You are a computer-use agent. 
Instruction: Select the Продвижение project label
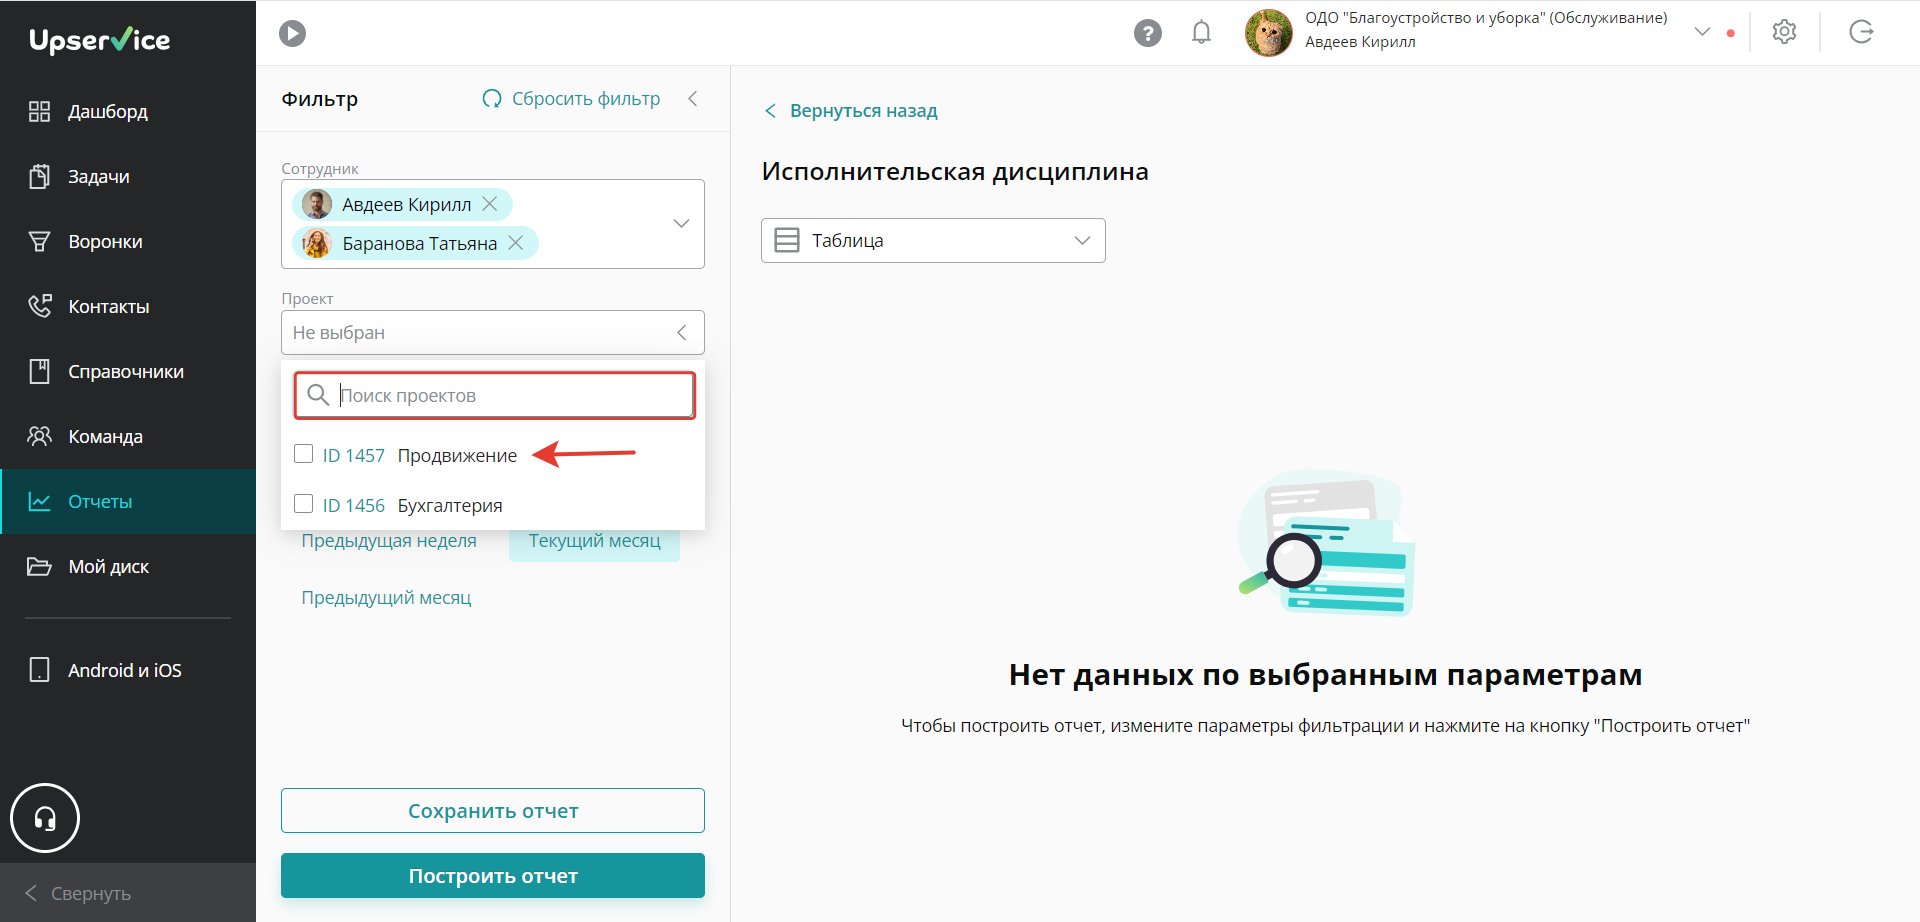pyautogui.click(x=457, y=456)
